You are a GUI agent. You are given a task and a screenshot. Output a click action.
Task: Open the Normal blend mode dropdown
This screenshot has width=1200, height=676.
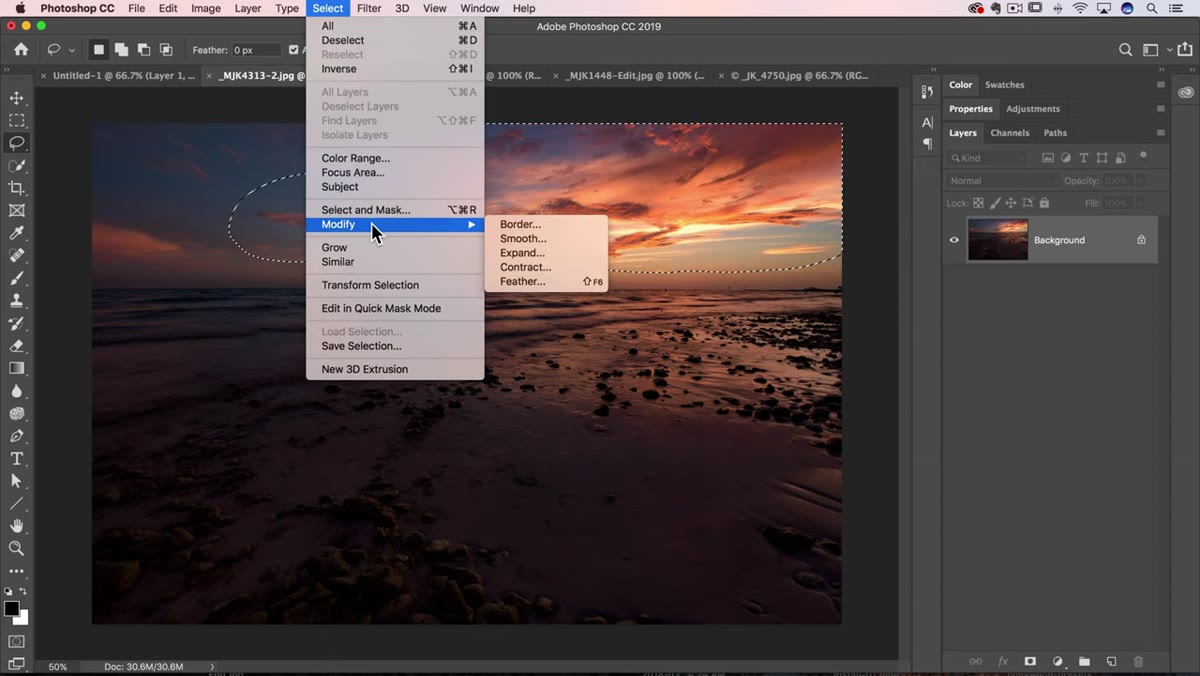(x=1001, y=181)
